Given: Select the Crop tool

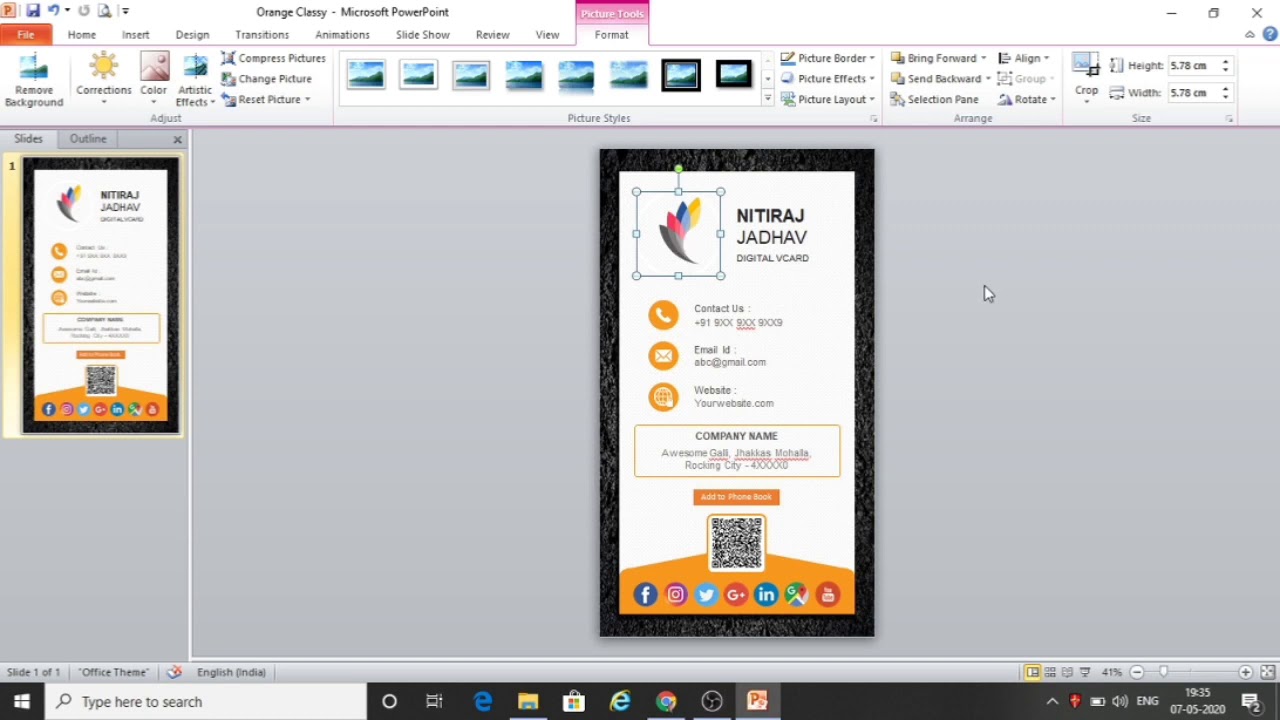Looking at the screenshot, I should coord(1086,79).
